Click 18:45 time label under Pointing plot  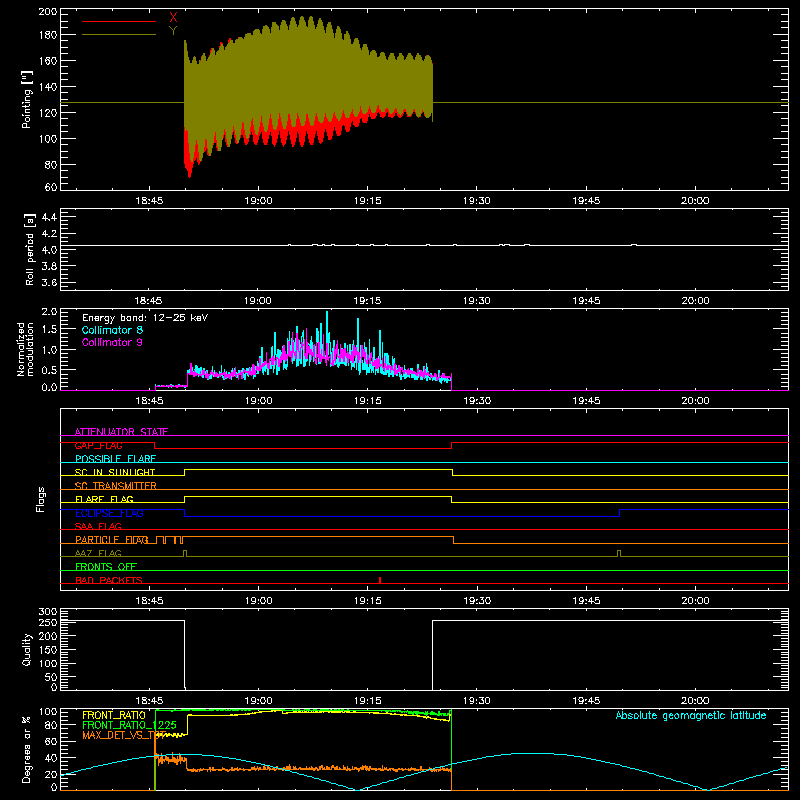[149, 201]
